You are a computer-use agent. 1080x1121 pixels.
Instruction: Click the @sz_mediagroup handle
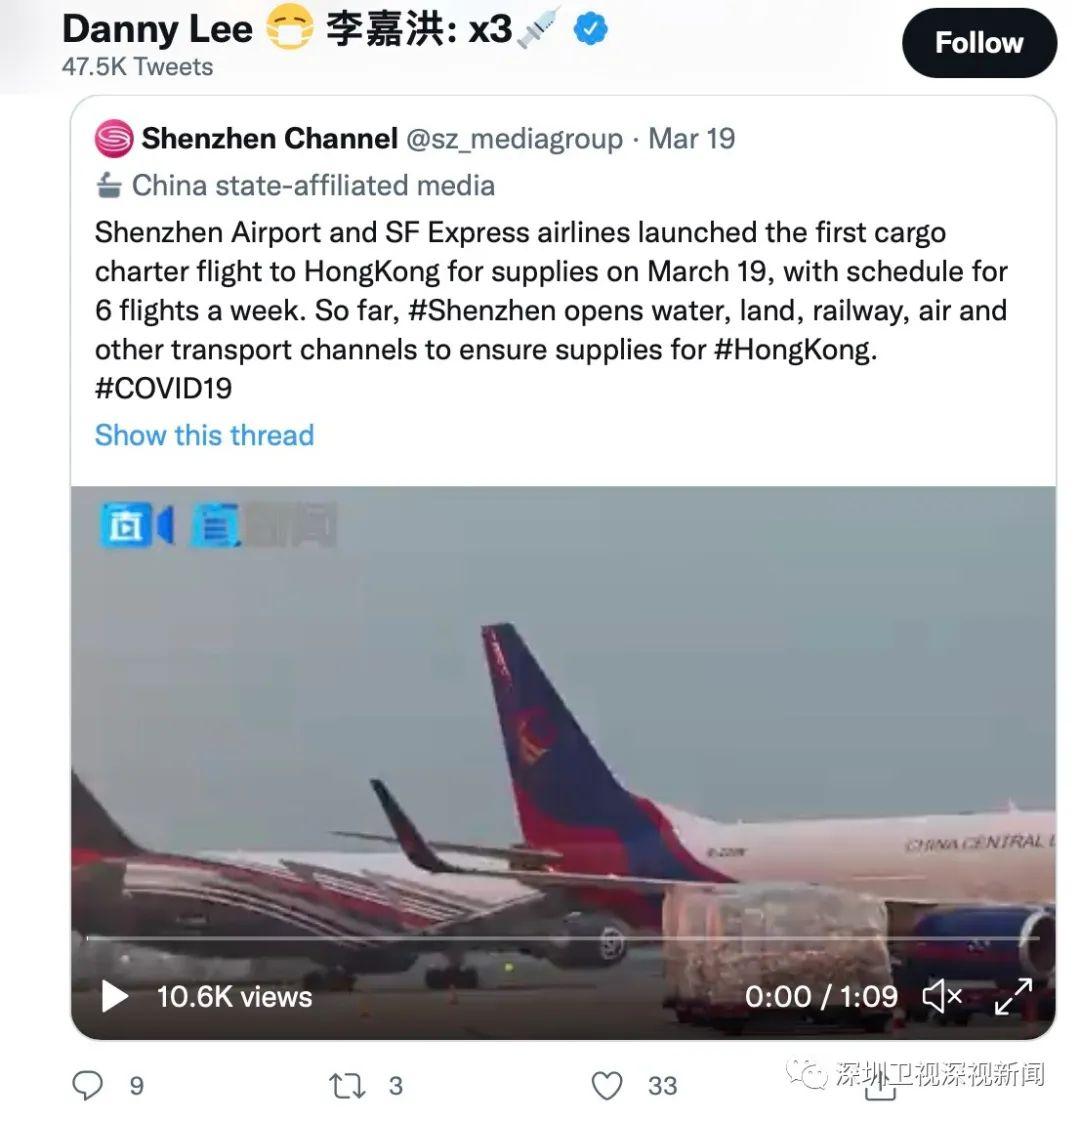513,139
